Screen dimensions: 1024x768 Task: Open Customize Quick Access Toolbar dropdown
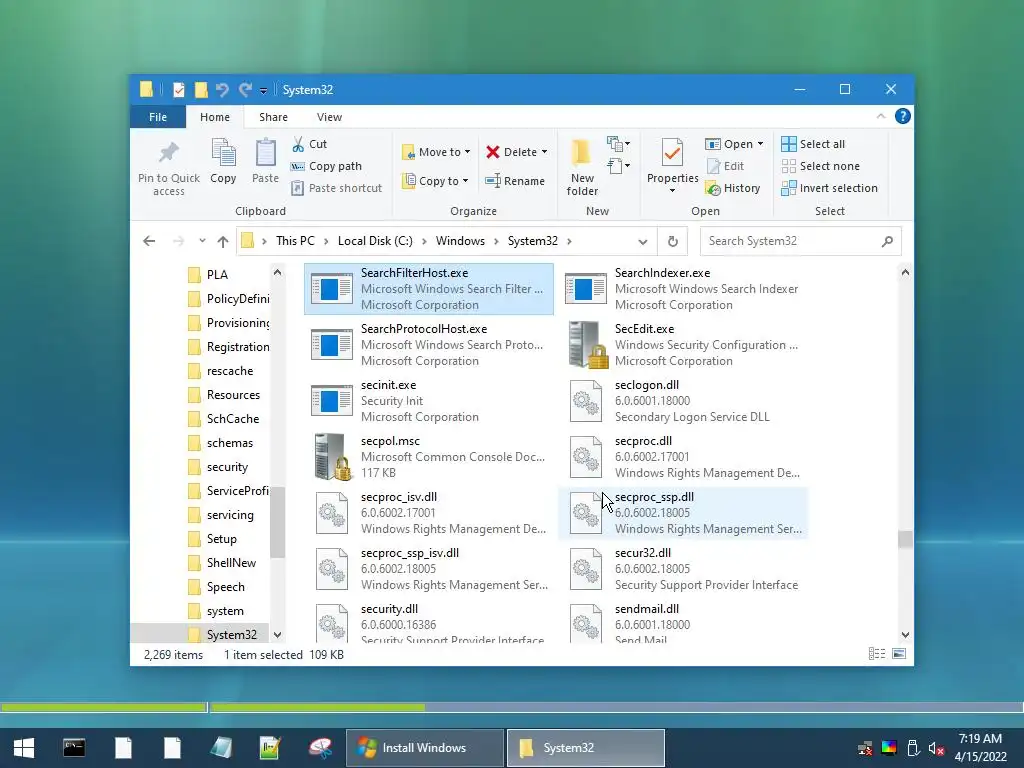[x=263, y=91]
